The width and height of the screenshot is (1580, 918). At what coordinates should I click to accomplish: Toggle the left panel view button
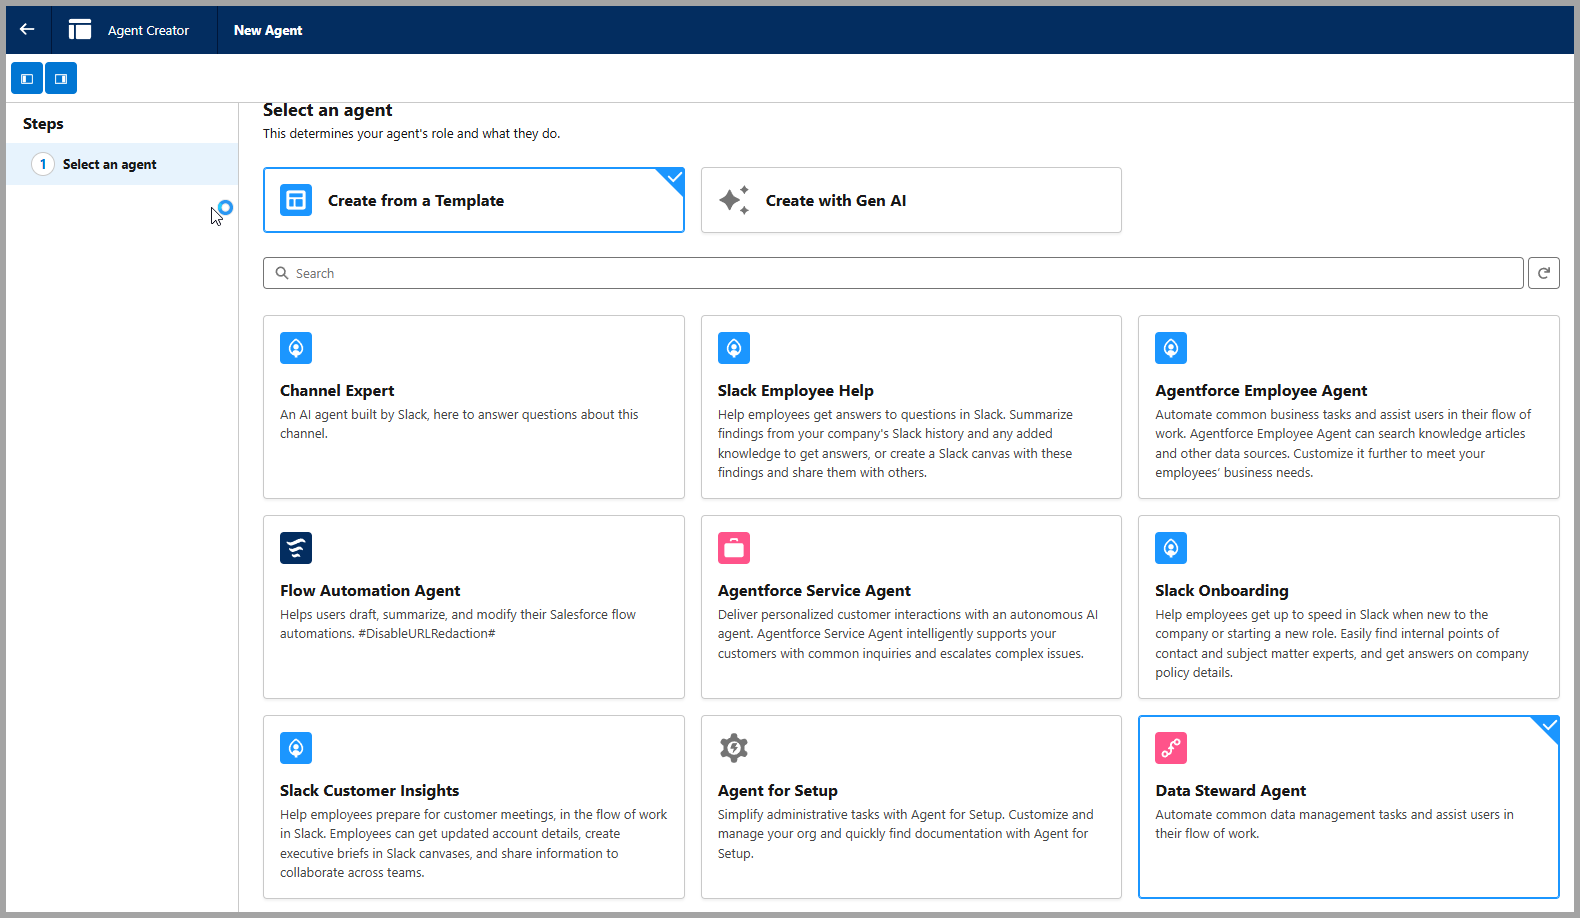[x=27, y=78]
